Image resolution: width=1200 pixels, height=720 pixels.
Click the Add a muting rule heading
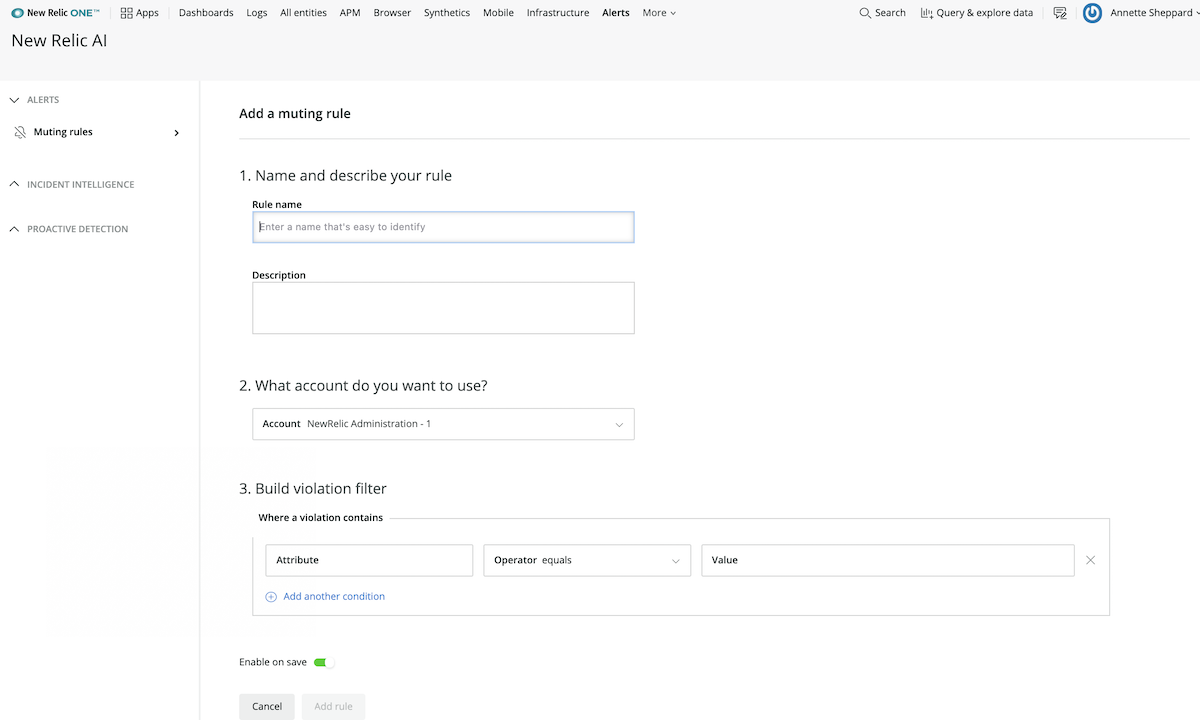pos(295,114)
